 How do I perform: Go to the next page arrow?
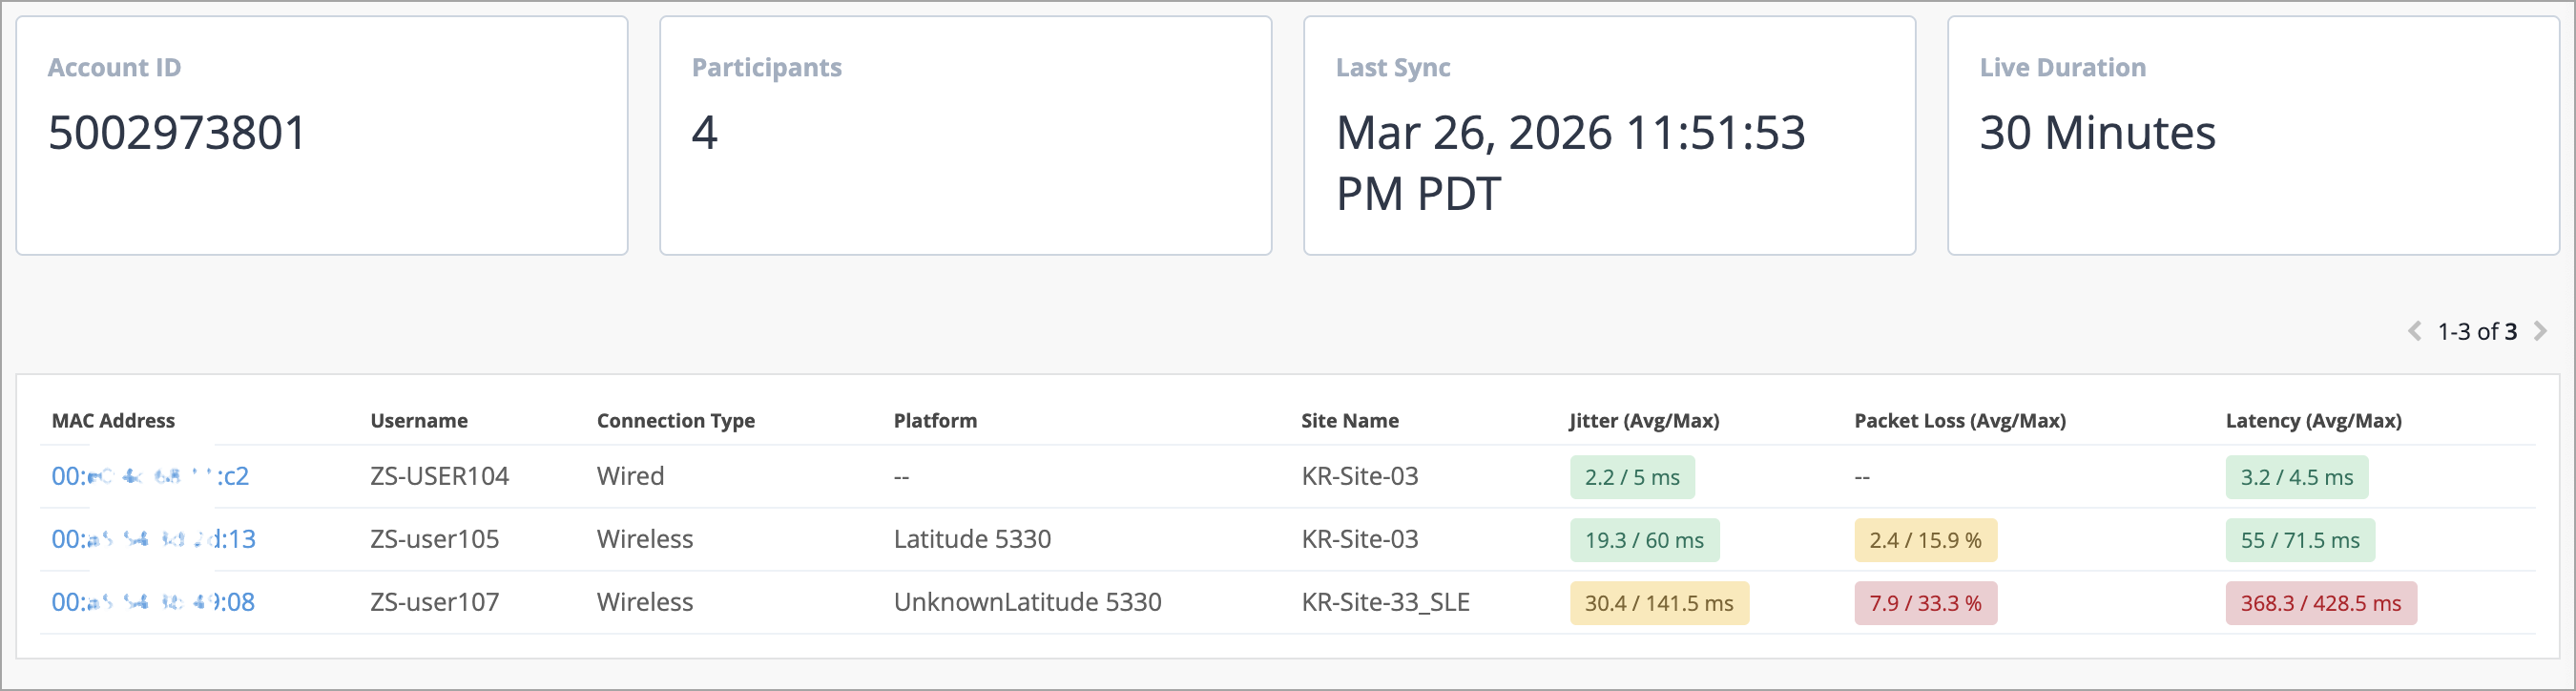coord(2540,331)
